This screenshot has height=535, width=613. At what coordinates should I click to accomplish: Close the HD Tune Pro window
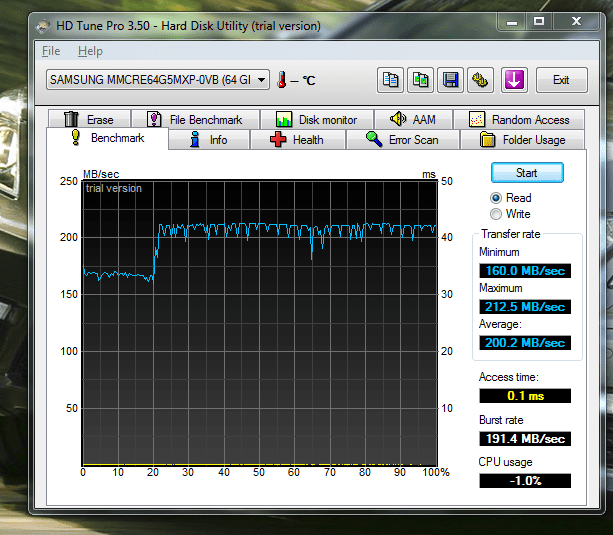pos(576,22)
